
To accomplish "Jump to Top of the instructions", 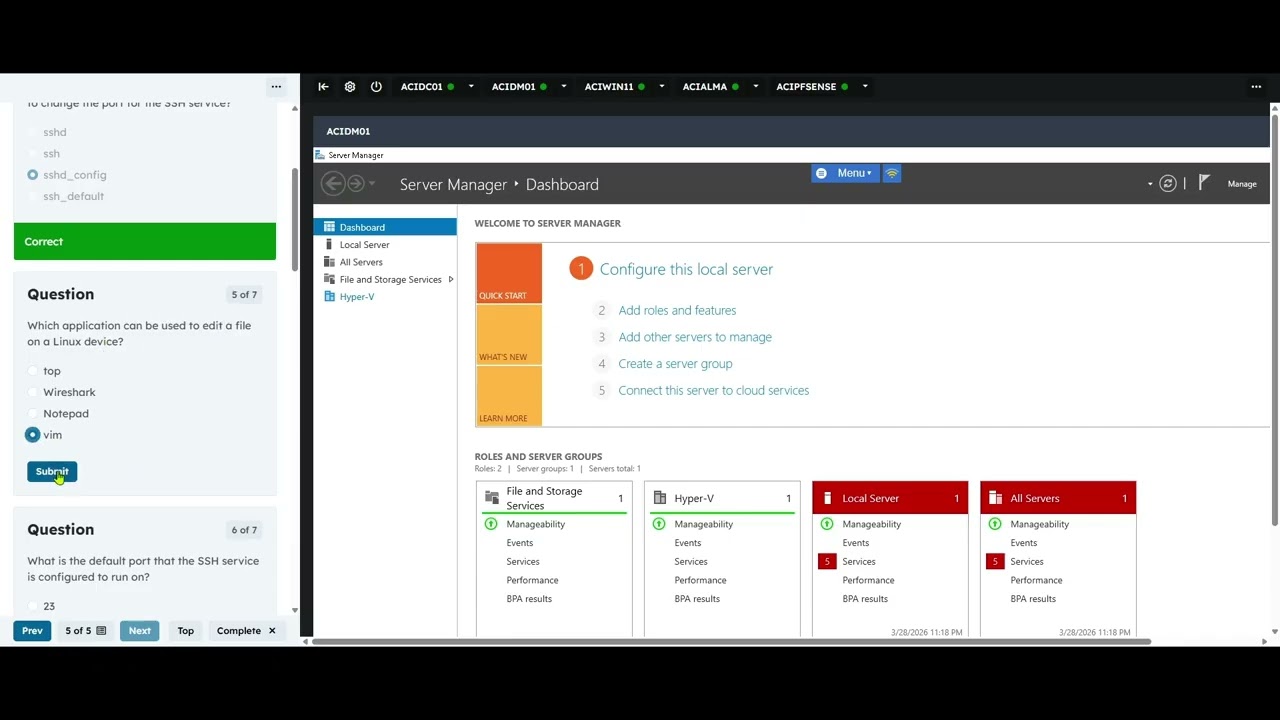I will coord(186,631).
